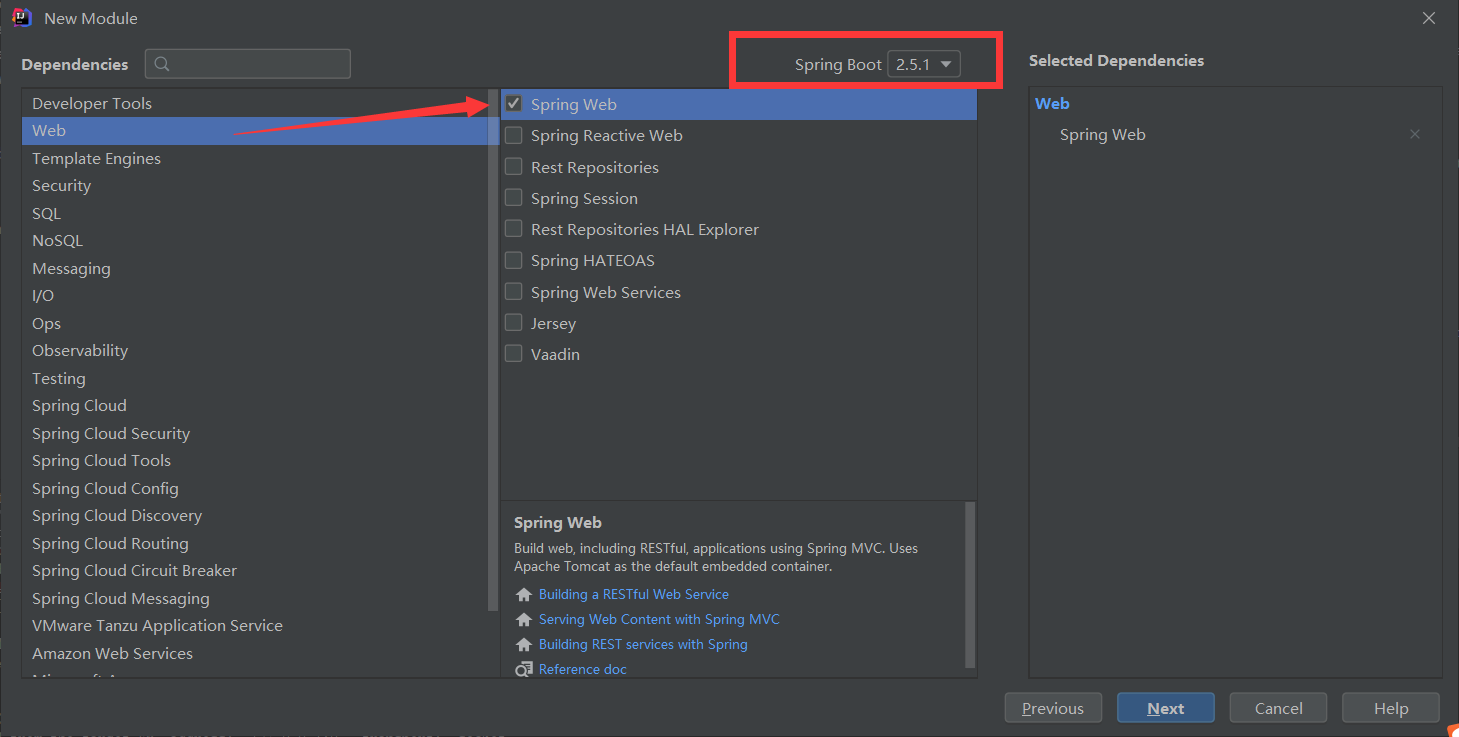This screenshot has width=1459, height=737.
Task: Open the Reference doc link
Action: pyautogui.click(x=582, y=669)
